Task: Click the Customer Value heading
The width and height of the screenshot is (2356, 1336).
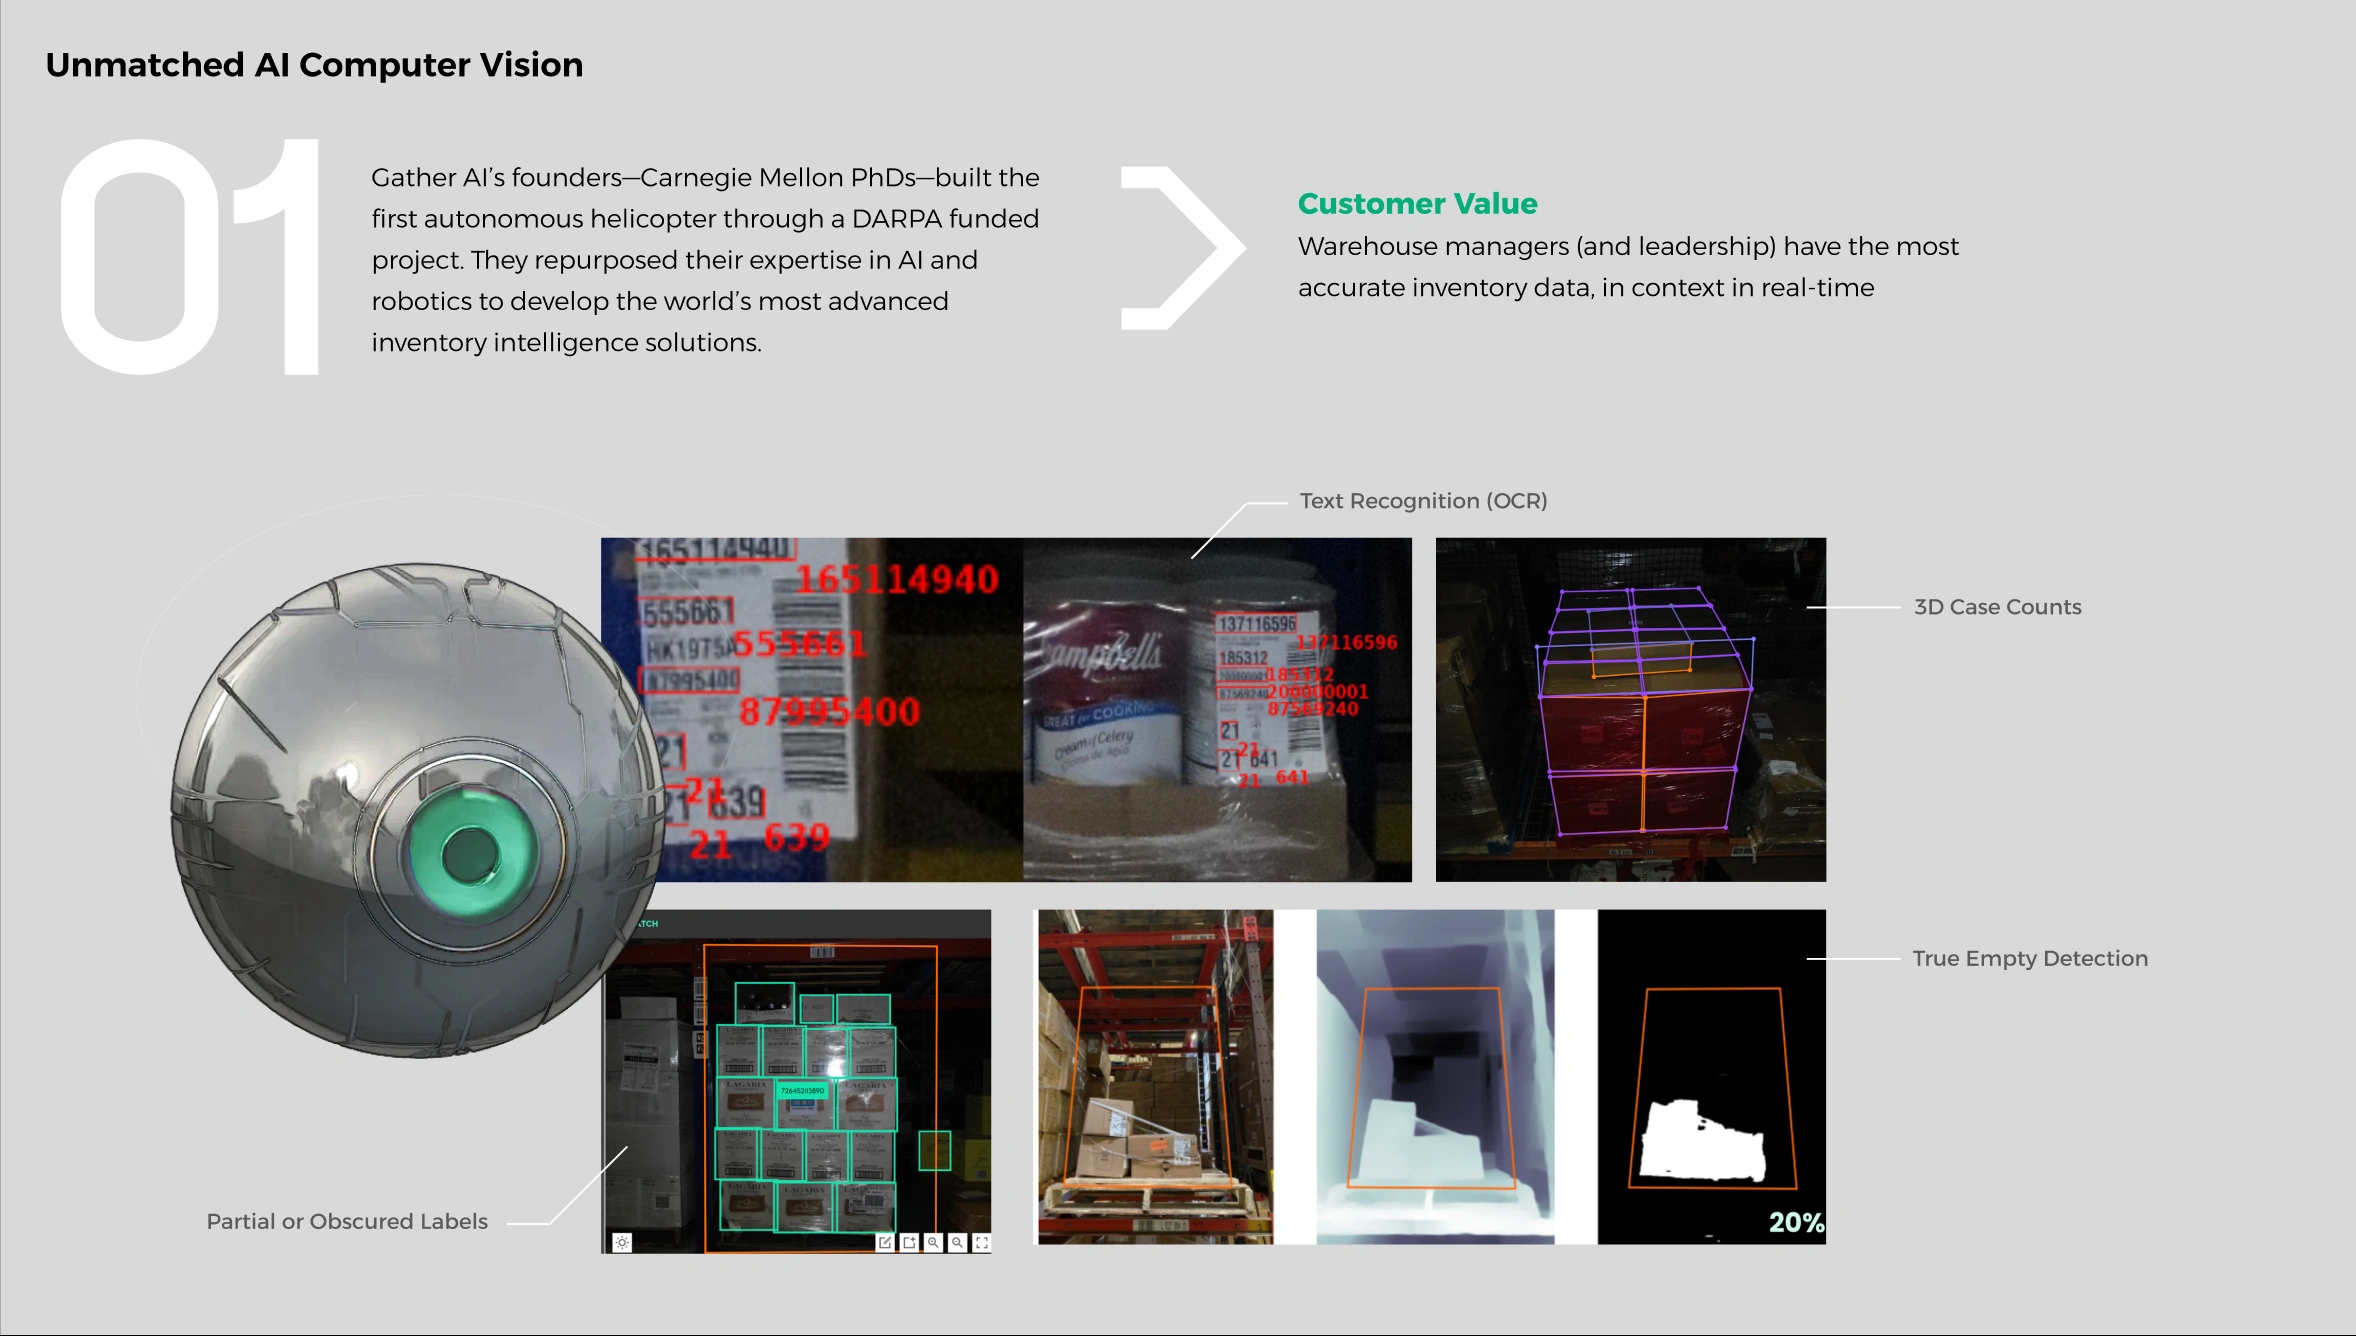Action: (1417, 204)
